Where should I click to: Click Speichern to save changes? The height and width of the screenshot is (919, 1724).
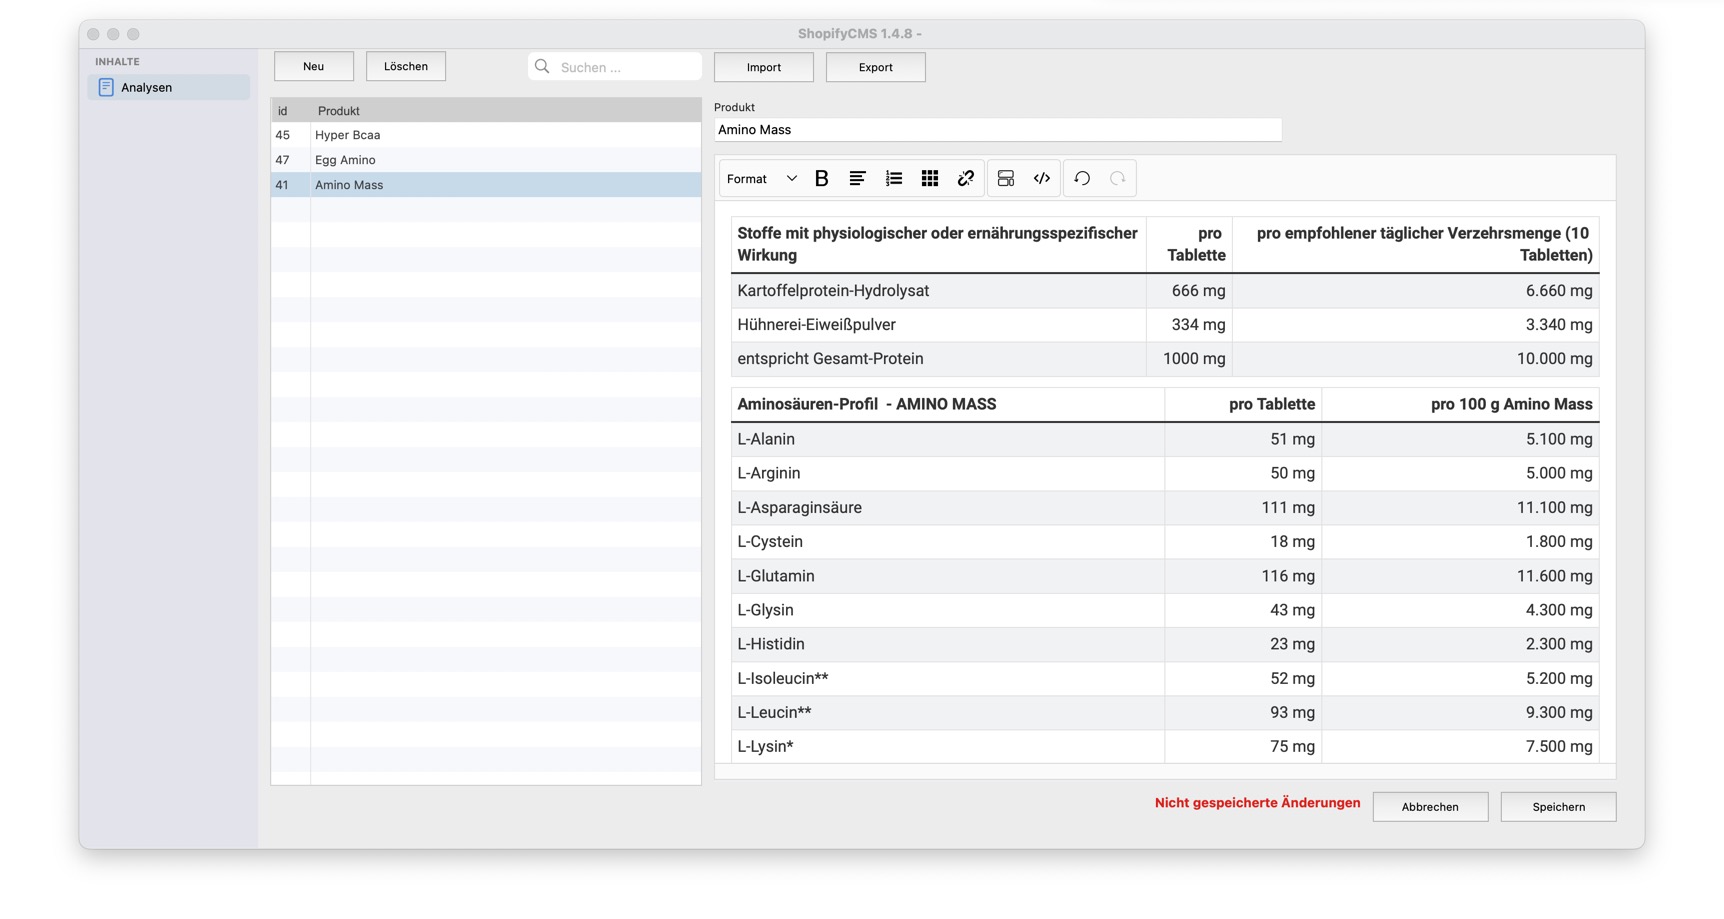pyautogui.click(x=1558, y=807)
